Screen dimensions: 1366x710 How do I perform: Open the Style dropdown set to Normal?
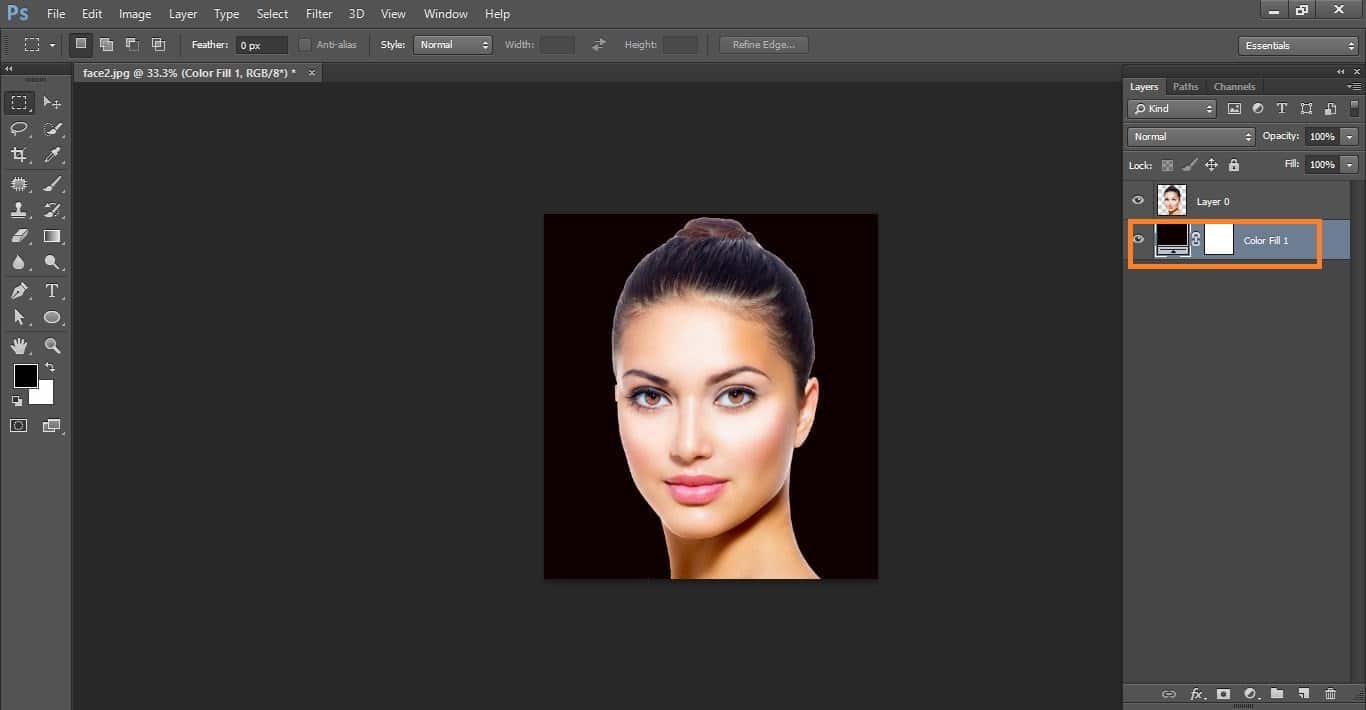coord(453,45)
